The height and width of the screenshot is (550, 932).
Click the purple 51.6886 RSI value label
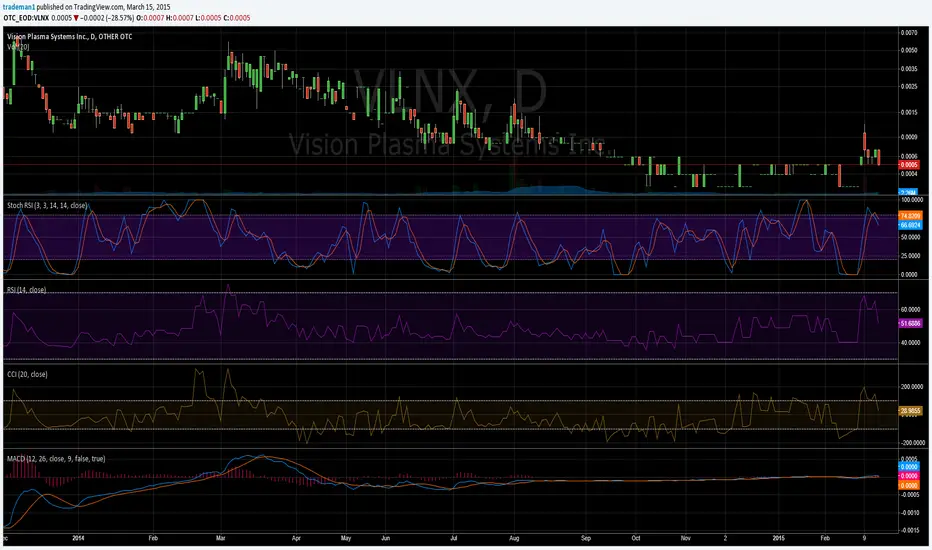coord(911,323)
